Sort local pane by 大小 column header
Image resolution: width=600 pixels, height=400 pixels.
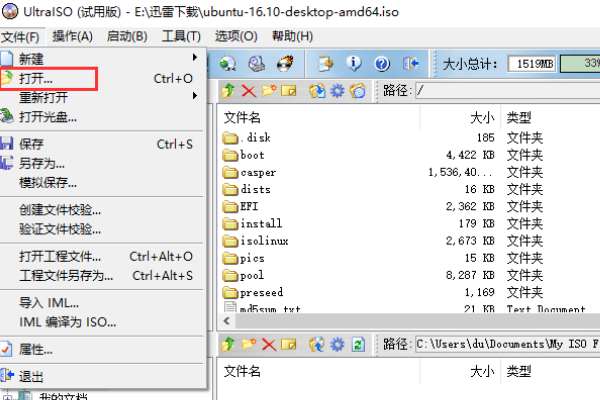(460, 371)
